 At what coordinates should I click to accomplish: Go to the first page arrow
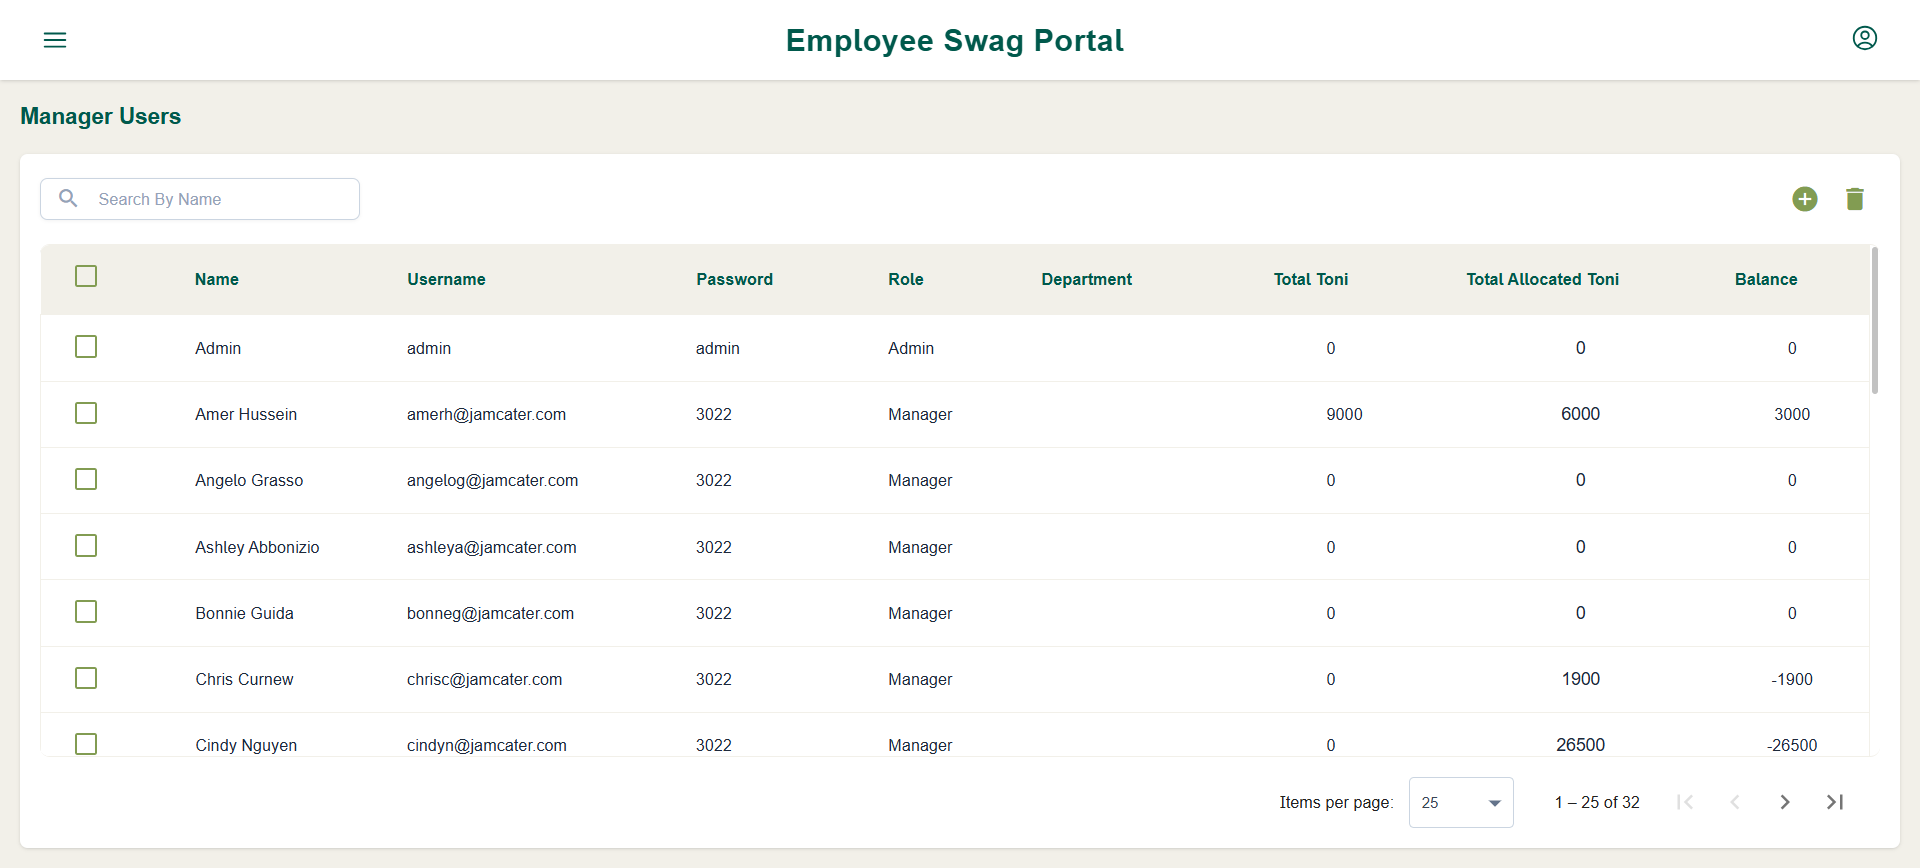pos(1685,802)
